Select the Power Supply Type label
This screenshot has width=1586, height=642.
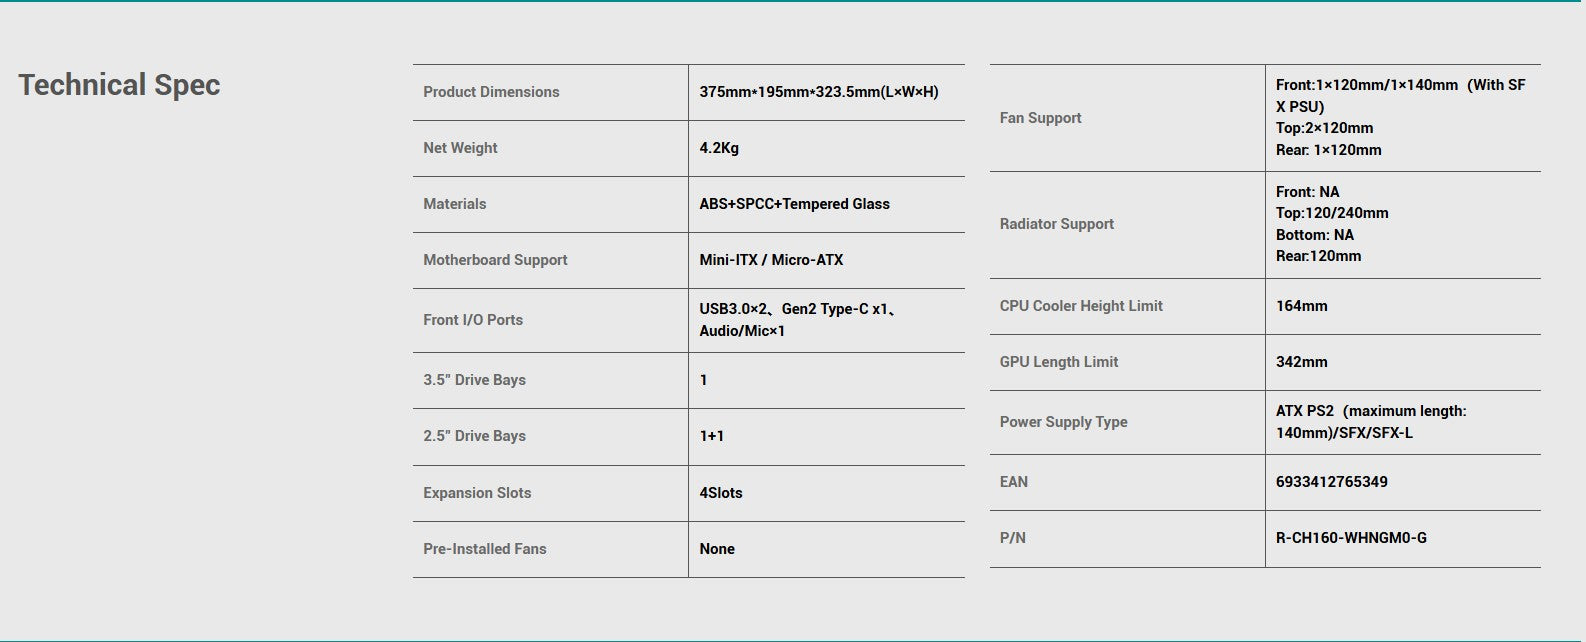(1063, 422)
